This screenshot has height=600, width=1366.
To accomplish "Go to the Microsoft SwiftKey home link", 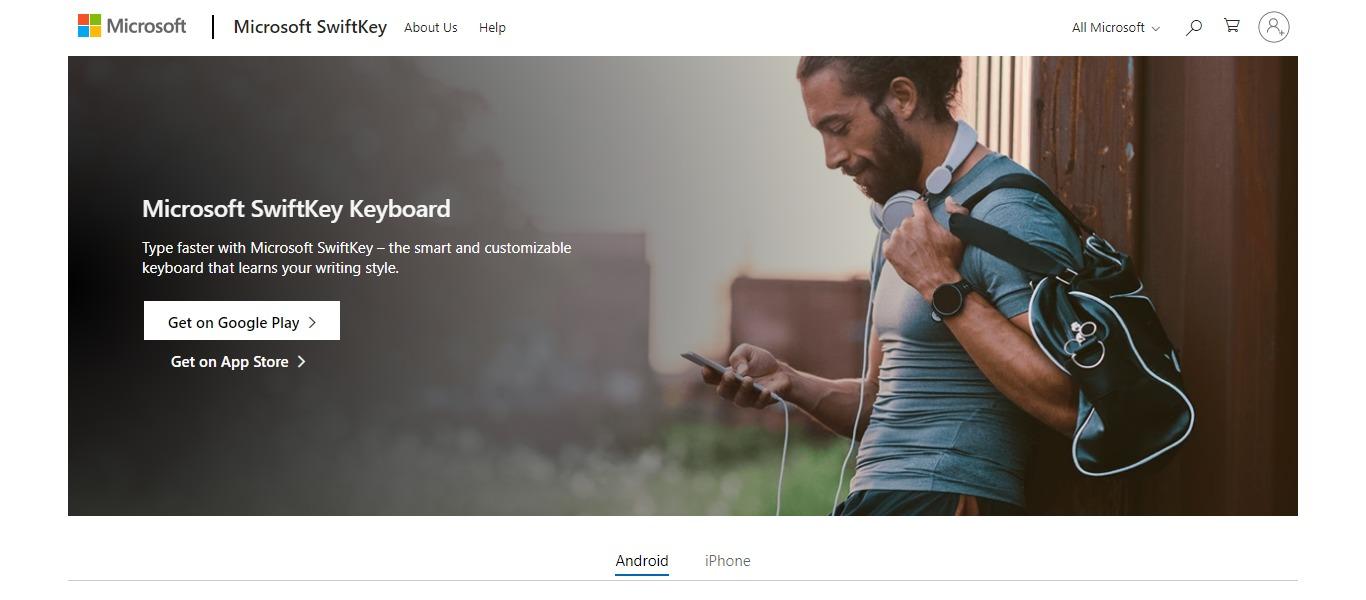I will coord(310,27).
